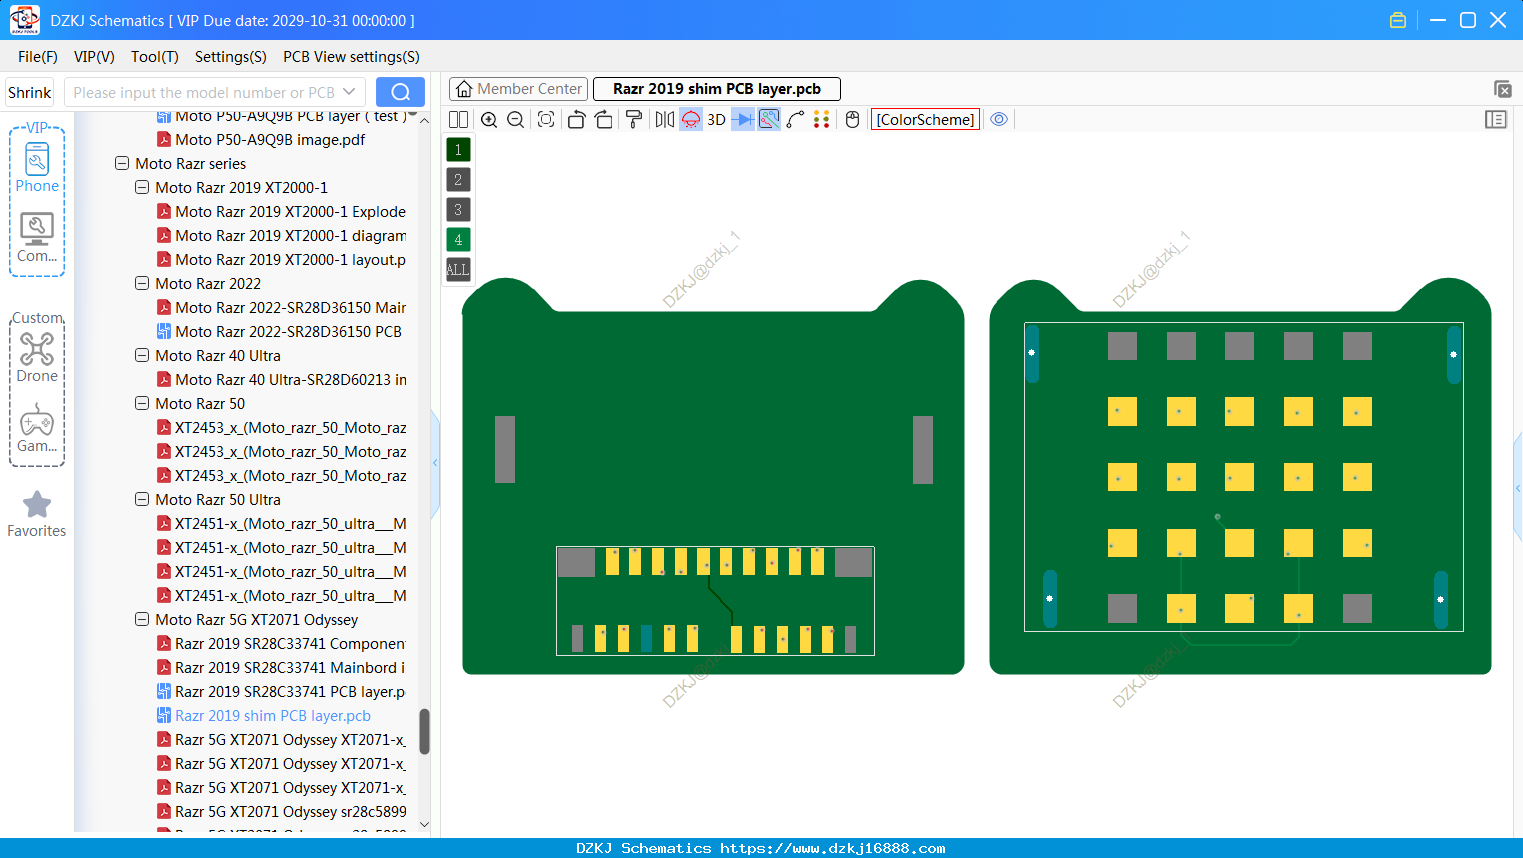Mirror-flip the PCB view

coord(664,120)
